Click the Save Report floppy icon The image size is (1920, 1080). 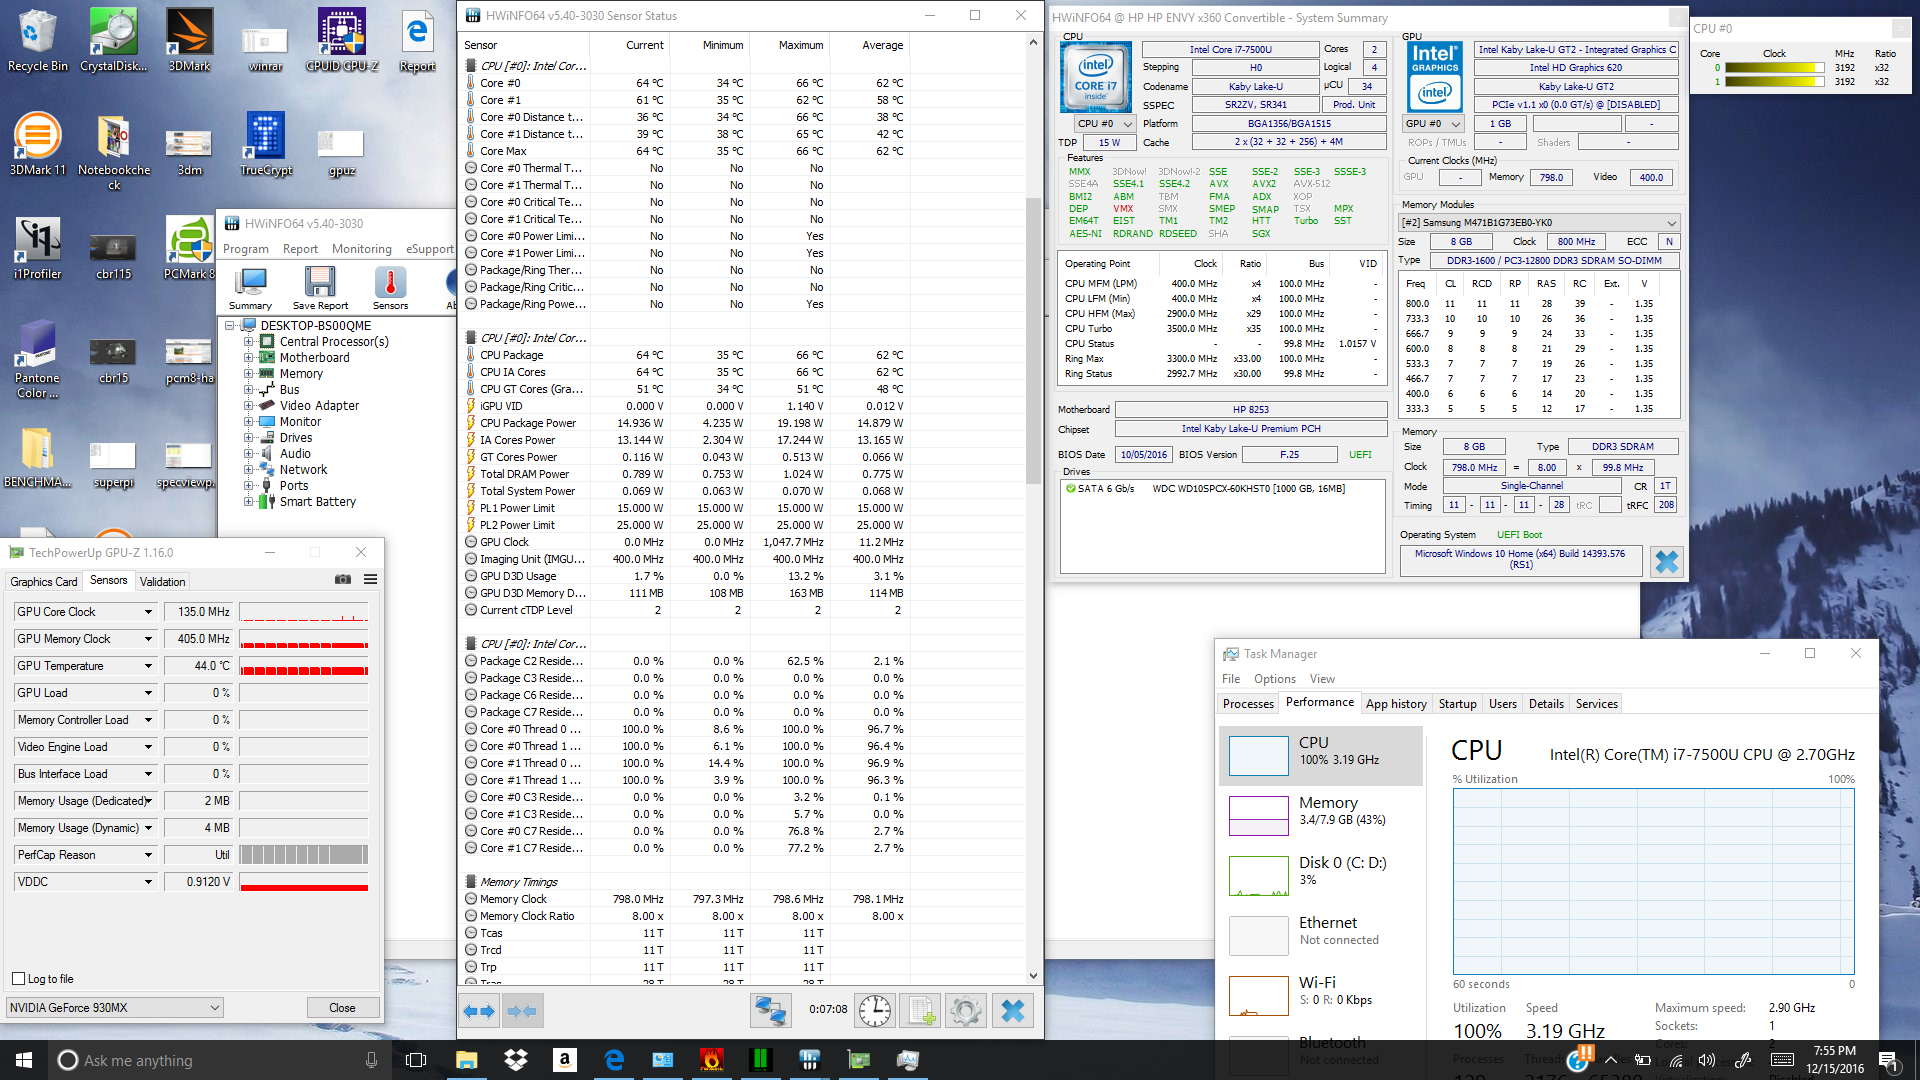320,288
